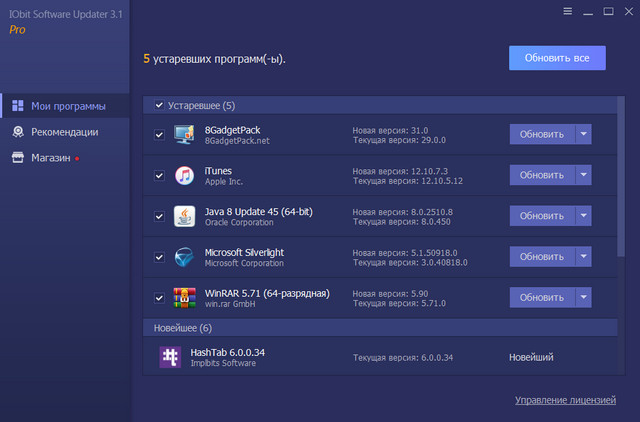The width and height of the screenshot is (640, 422).
Task: Toggle the iTunes checkbox
Action: point(159,175)
